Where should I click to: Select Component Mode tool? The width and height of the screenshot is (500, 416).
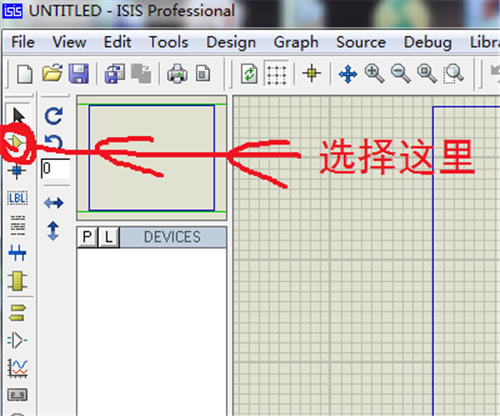(x=16, y=143)
